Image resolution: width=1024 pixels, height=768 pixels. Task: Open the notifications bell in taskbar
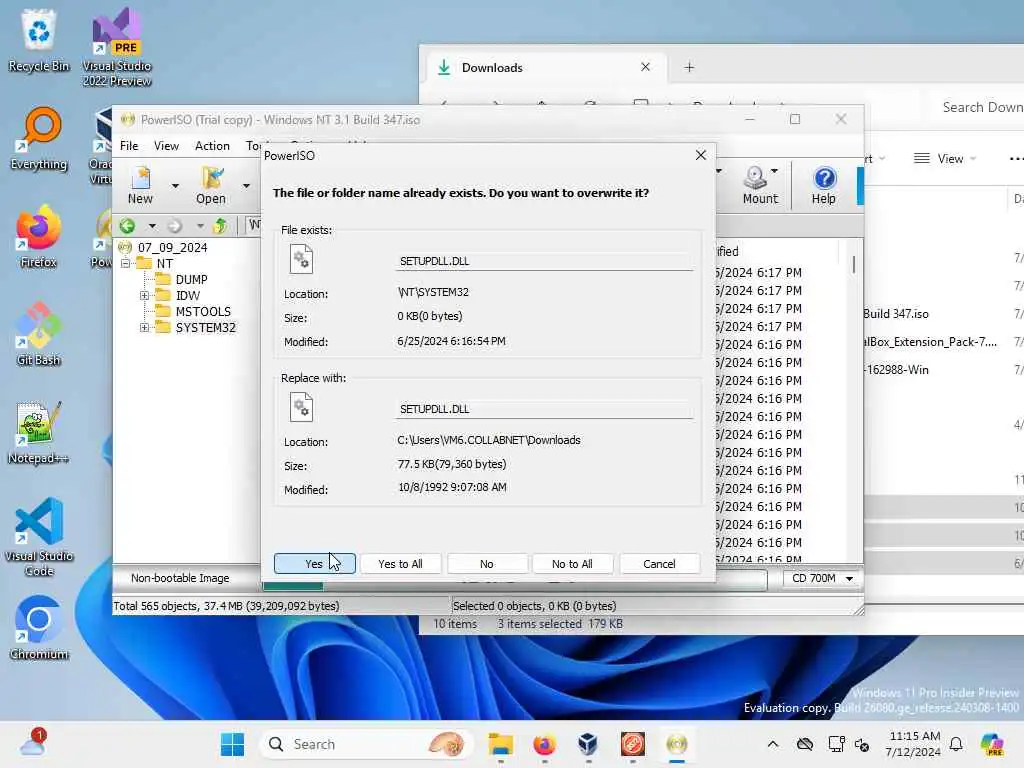point(956,744)
